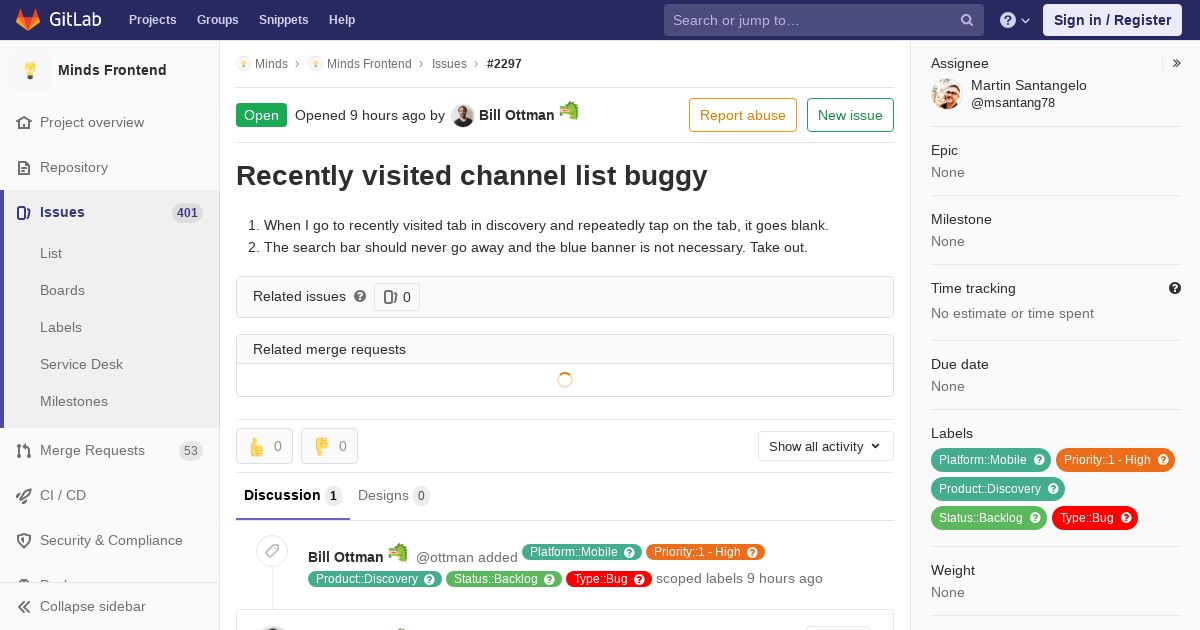Image resolution: width=1200 pixels, height=630 pixels.
Task: Click the Sign in / Register button
Action: pos(1112,20)
